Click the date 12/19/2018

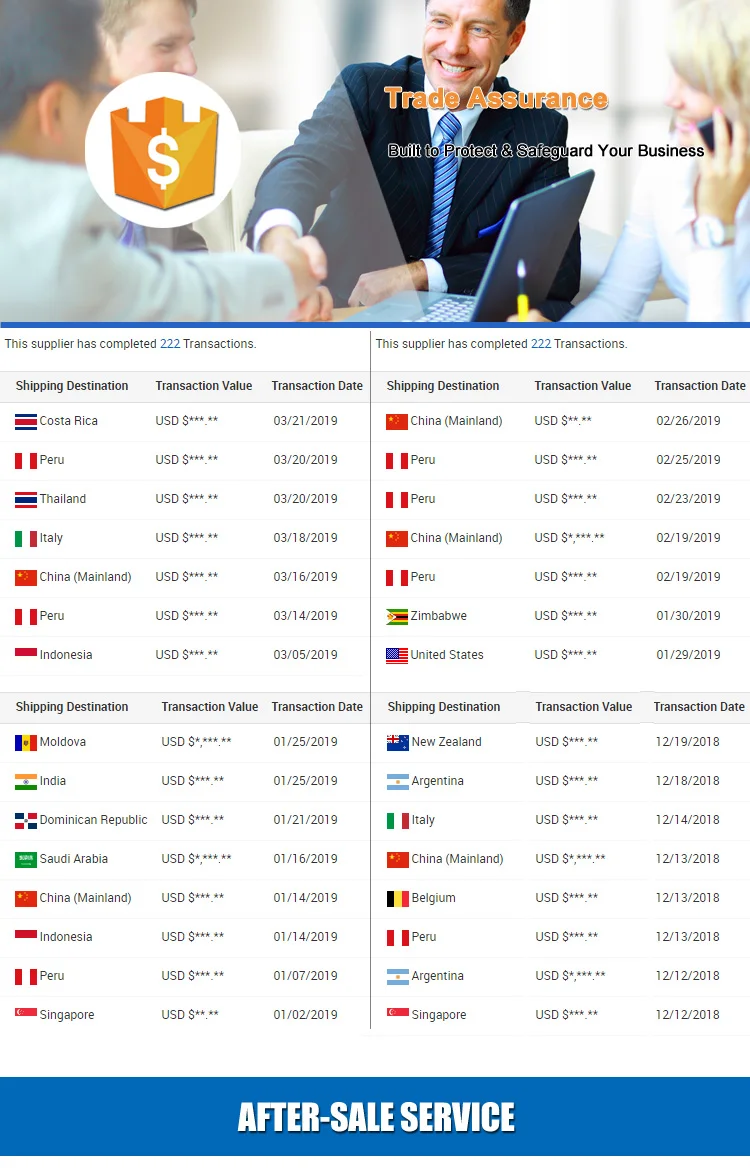(687, 742)
